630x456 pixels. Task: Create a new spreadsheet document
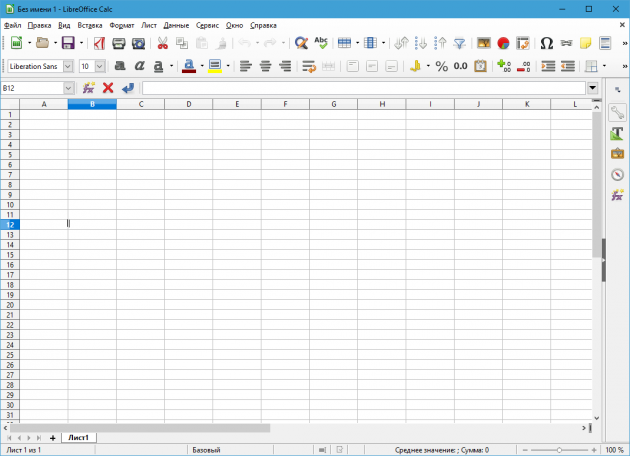pyautogui.click(x=16, y=43)
